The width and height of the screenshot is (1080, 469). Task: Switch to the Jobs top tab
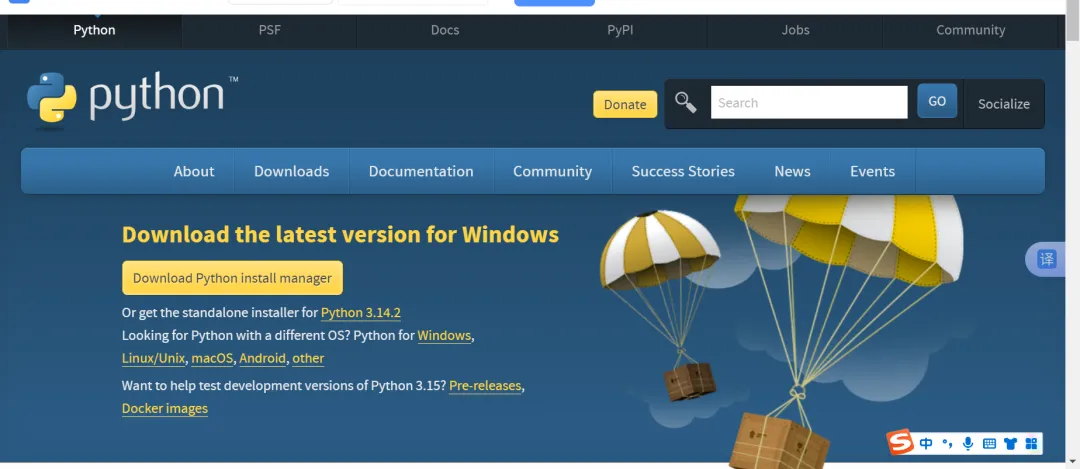(796, 30)
